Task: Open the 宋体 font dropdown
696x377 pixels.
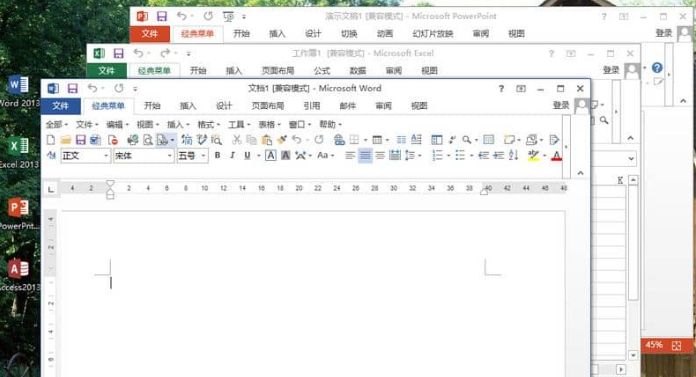Action: click(x=169, y=155)
